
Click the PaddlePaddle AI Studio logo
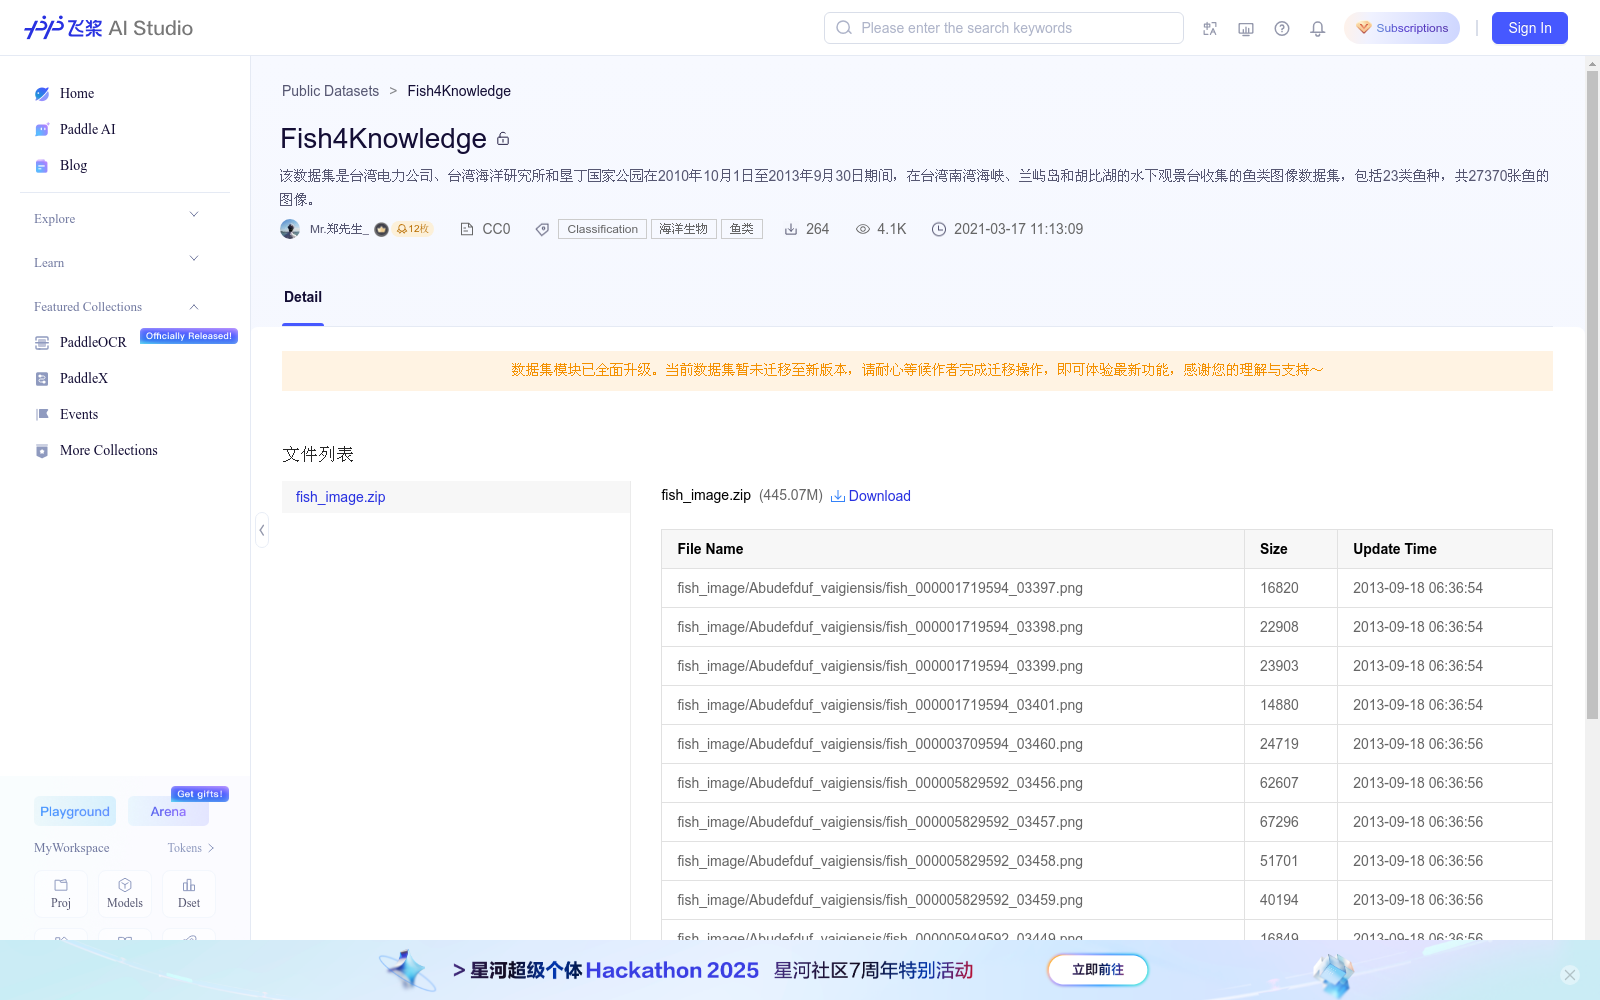click(108, 28)
